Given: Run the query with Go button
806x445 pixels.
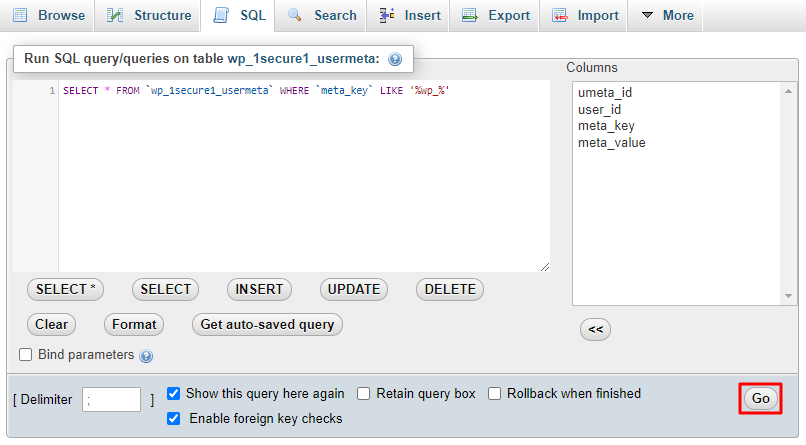Looking at the screenshot, I should coord(761,398).
